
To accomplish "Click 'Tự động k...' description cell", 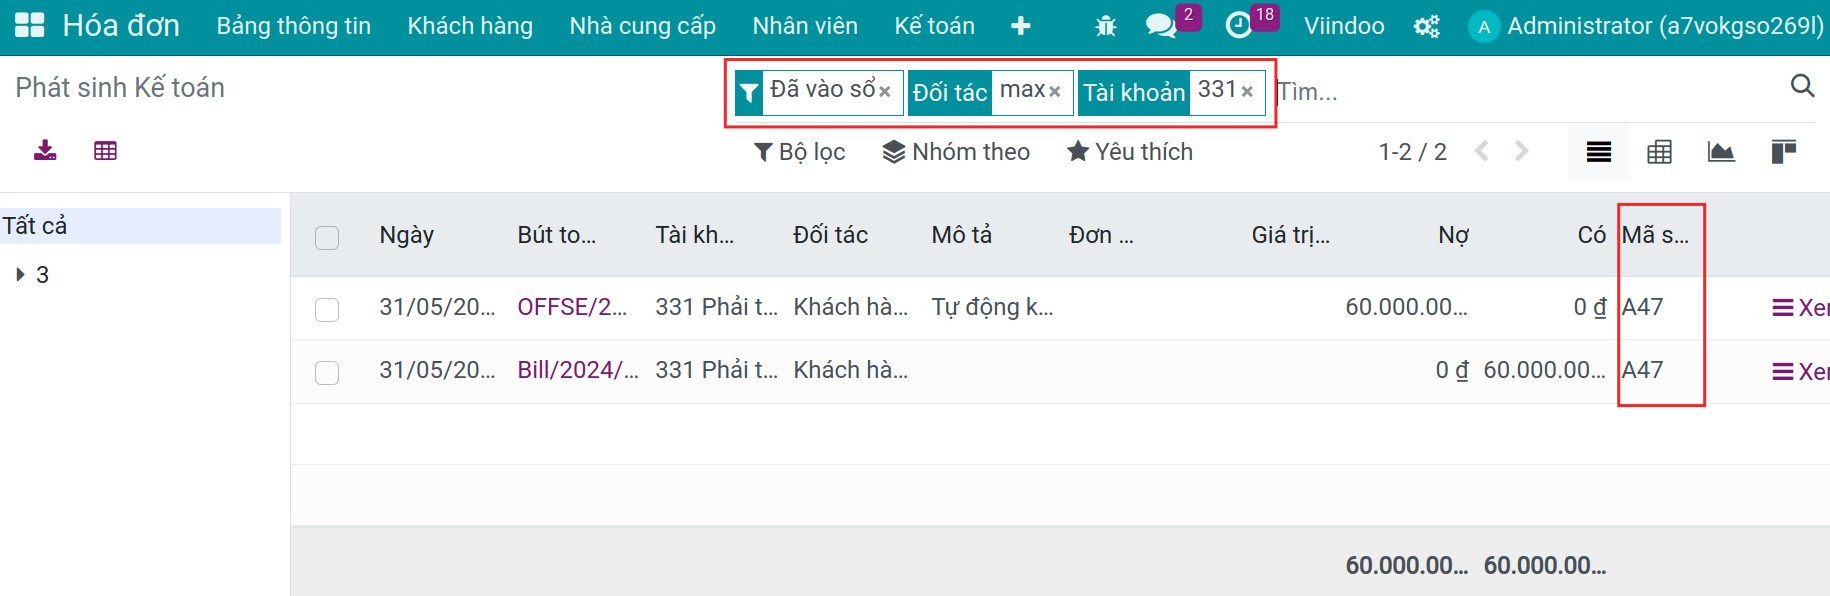I will tap(993, 307).
